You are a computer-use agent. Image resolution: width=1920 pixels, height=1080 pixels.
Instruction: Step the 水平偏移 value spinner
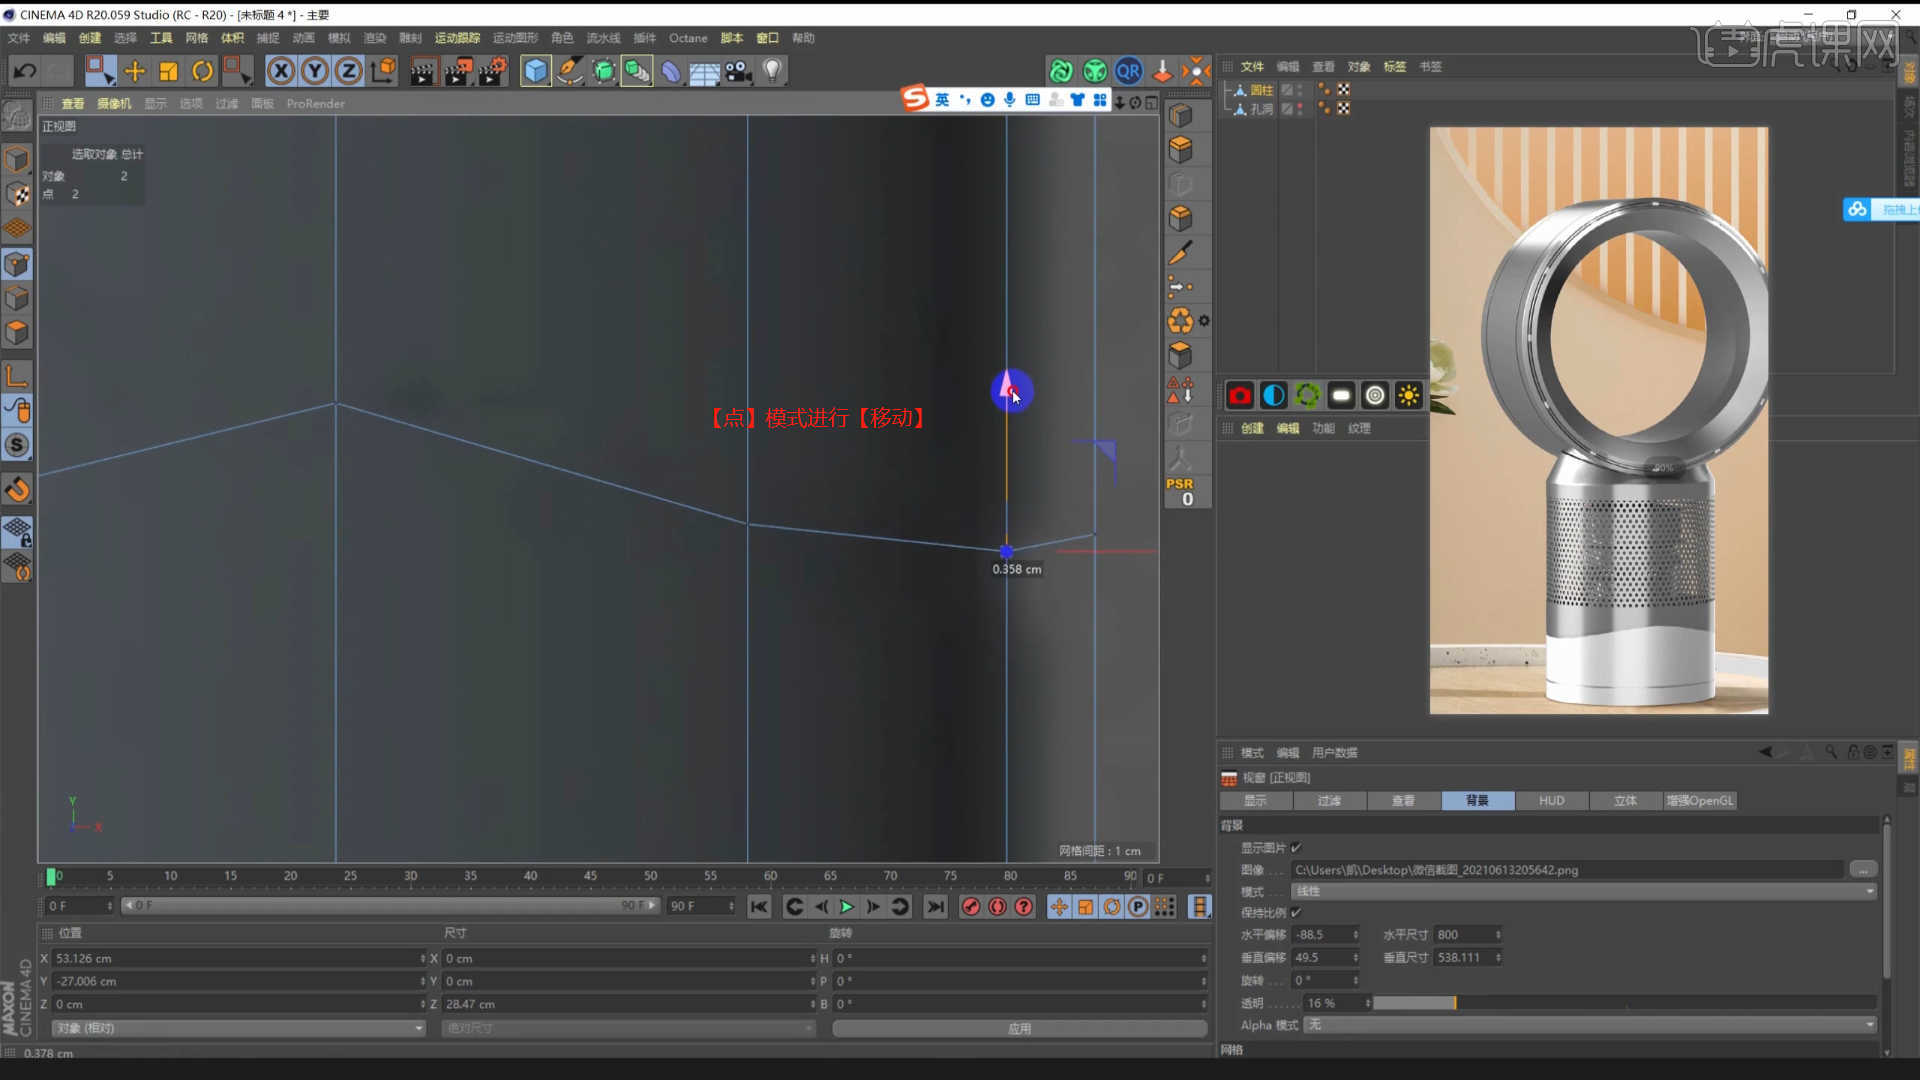[x=1356, y=935]
